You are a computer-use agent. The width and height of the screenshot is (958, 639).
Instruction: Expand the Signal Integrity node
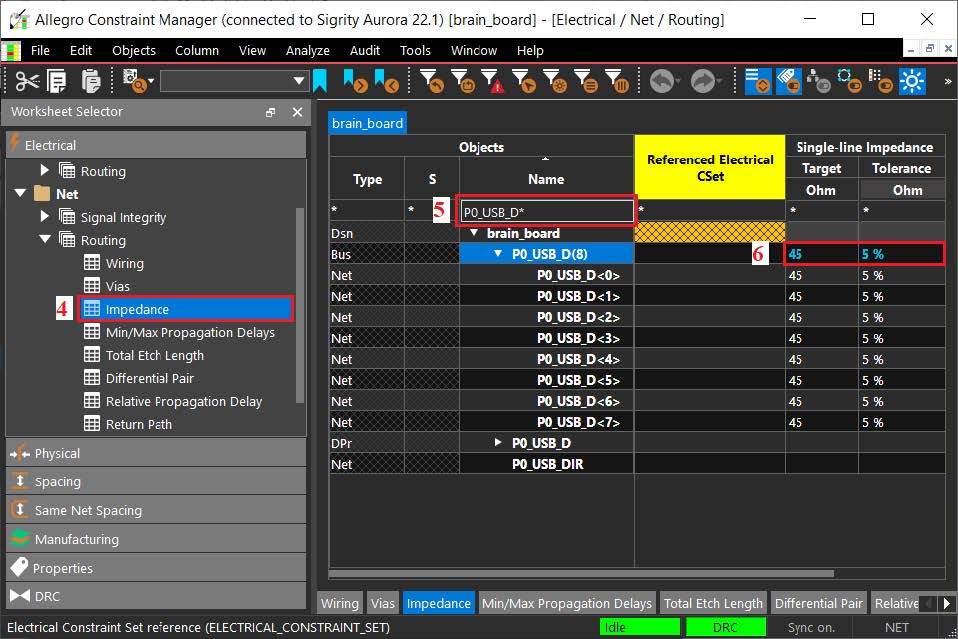click(x=44, y=216)
